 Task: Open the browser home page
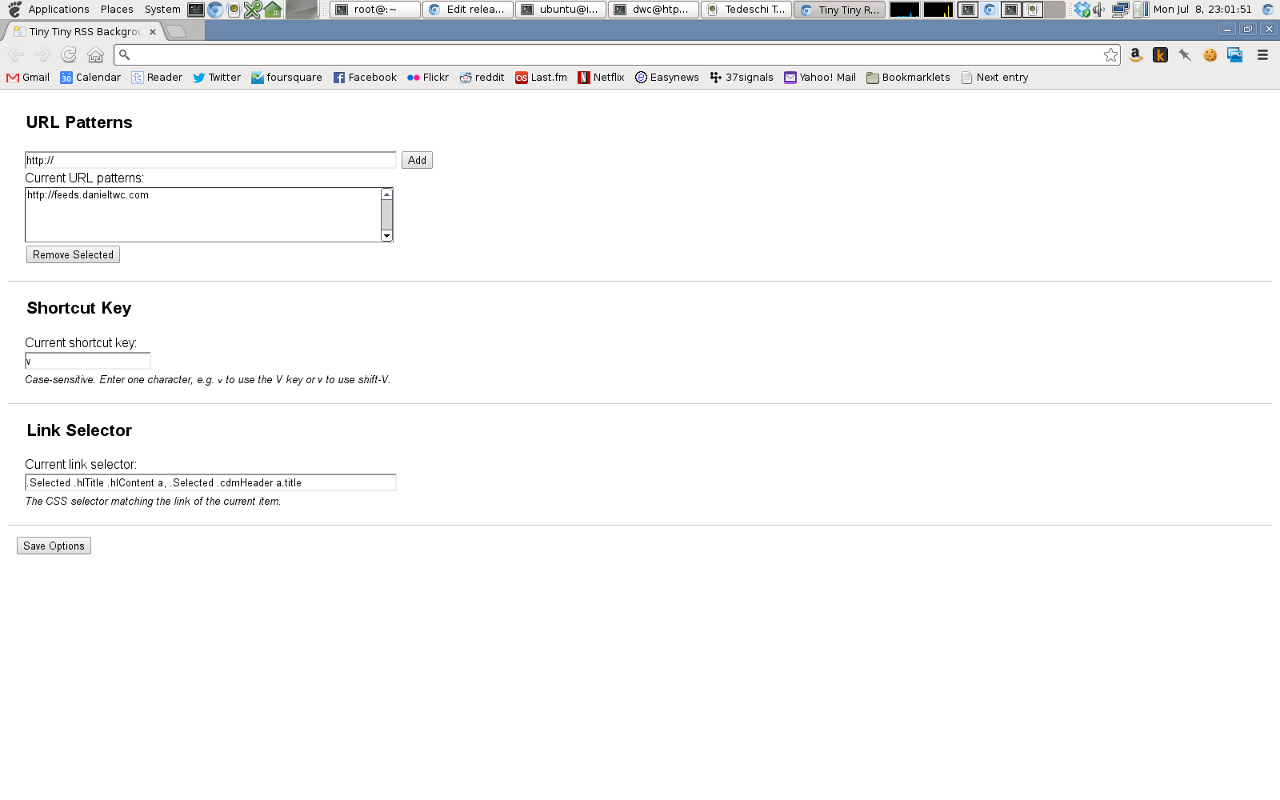tap(95, 55)
